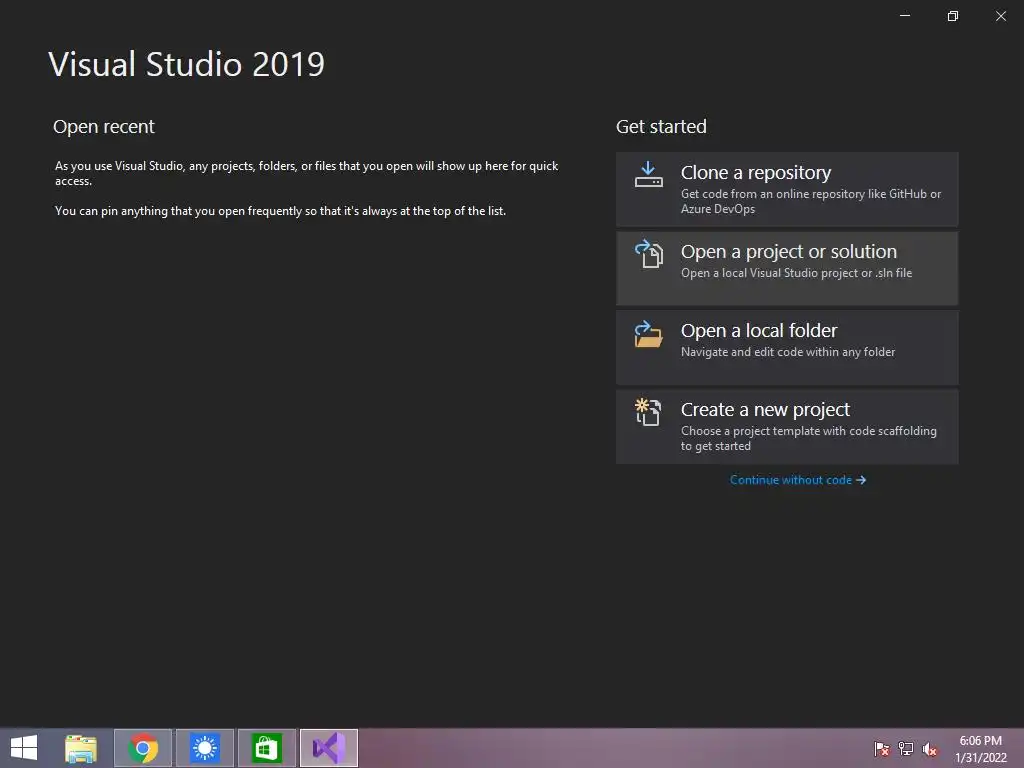The height and width of the screenshot is (768, 1024).
Task: Click the Open a project or solution icon
Action: pyautogui.click(x=648, y=253)
